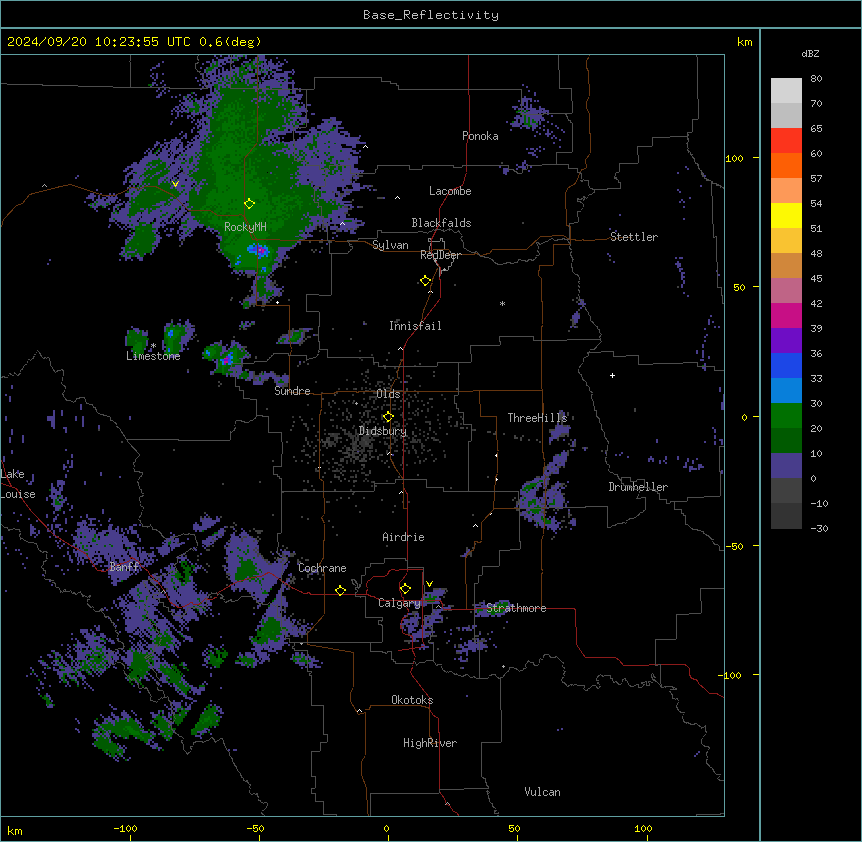Screen dimensions: 862x842
Task: Click the Lacombe city label
Action: [x=450, y=191]
